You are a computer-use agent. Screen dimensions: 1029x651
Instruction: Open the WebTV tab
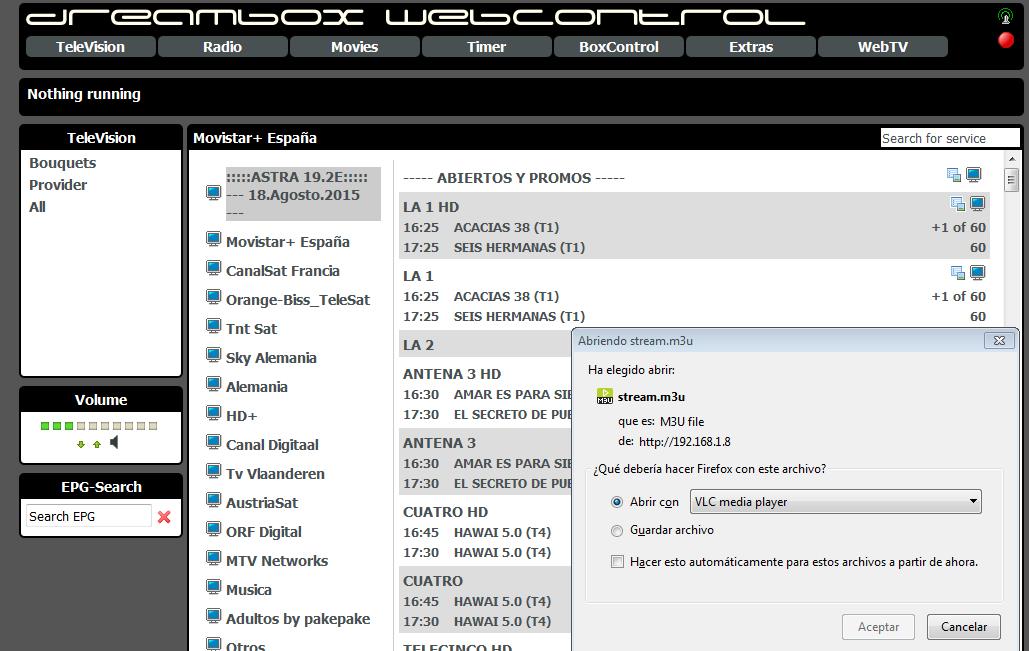pos(883,47)
